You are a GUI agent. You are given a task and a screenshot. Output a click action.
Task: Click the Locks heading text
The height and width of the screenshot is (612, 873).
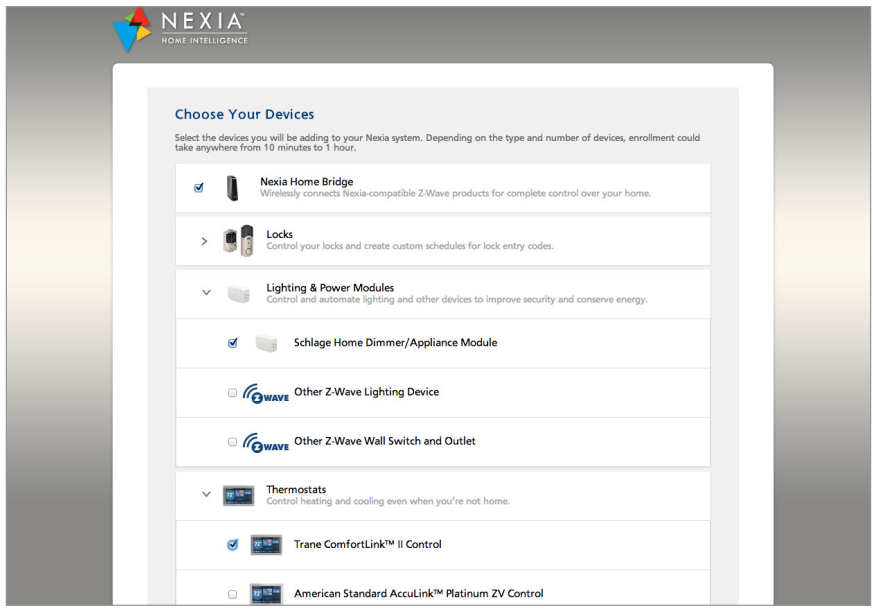click(279, 234)
